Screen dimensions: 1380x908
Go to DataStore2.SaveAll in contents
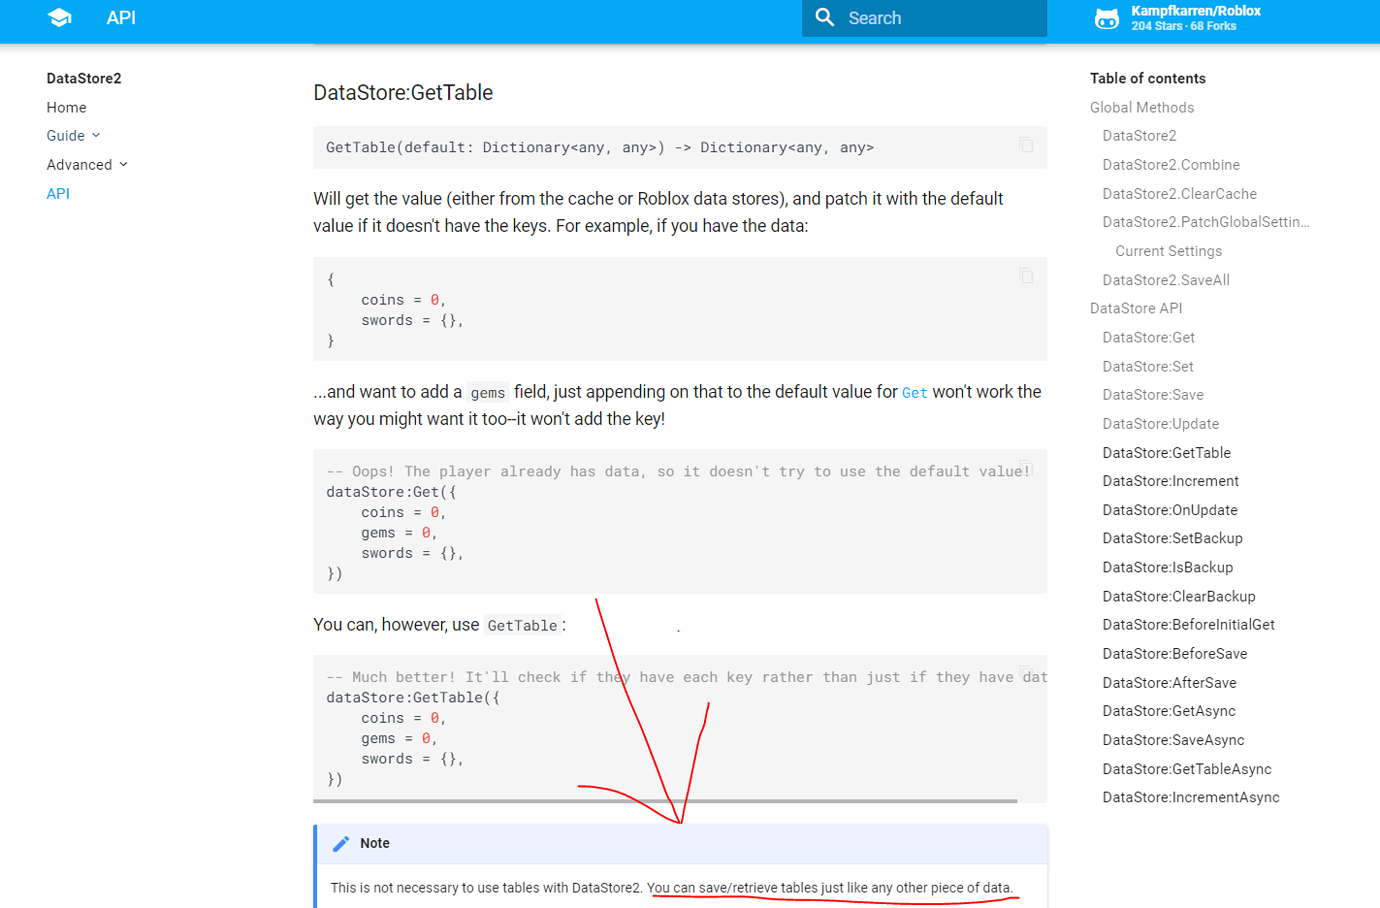[1166, 280]
